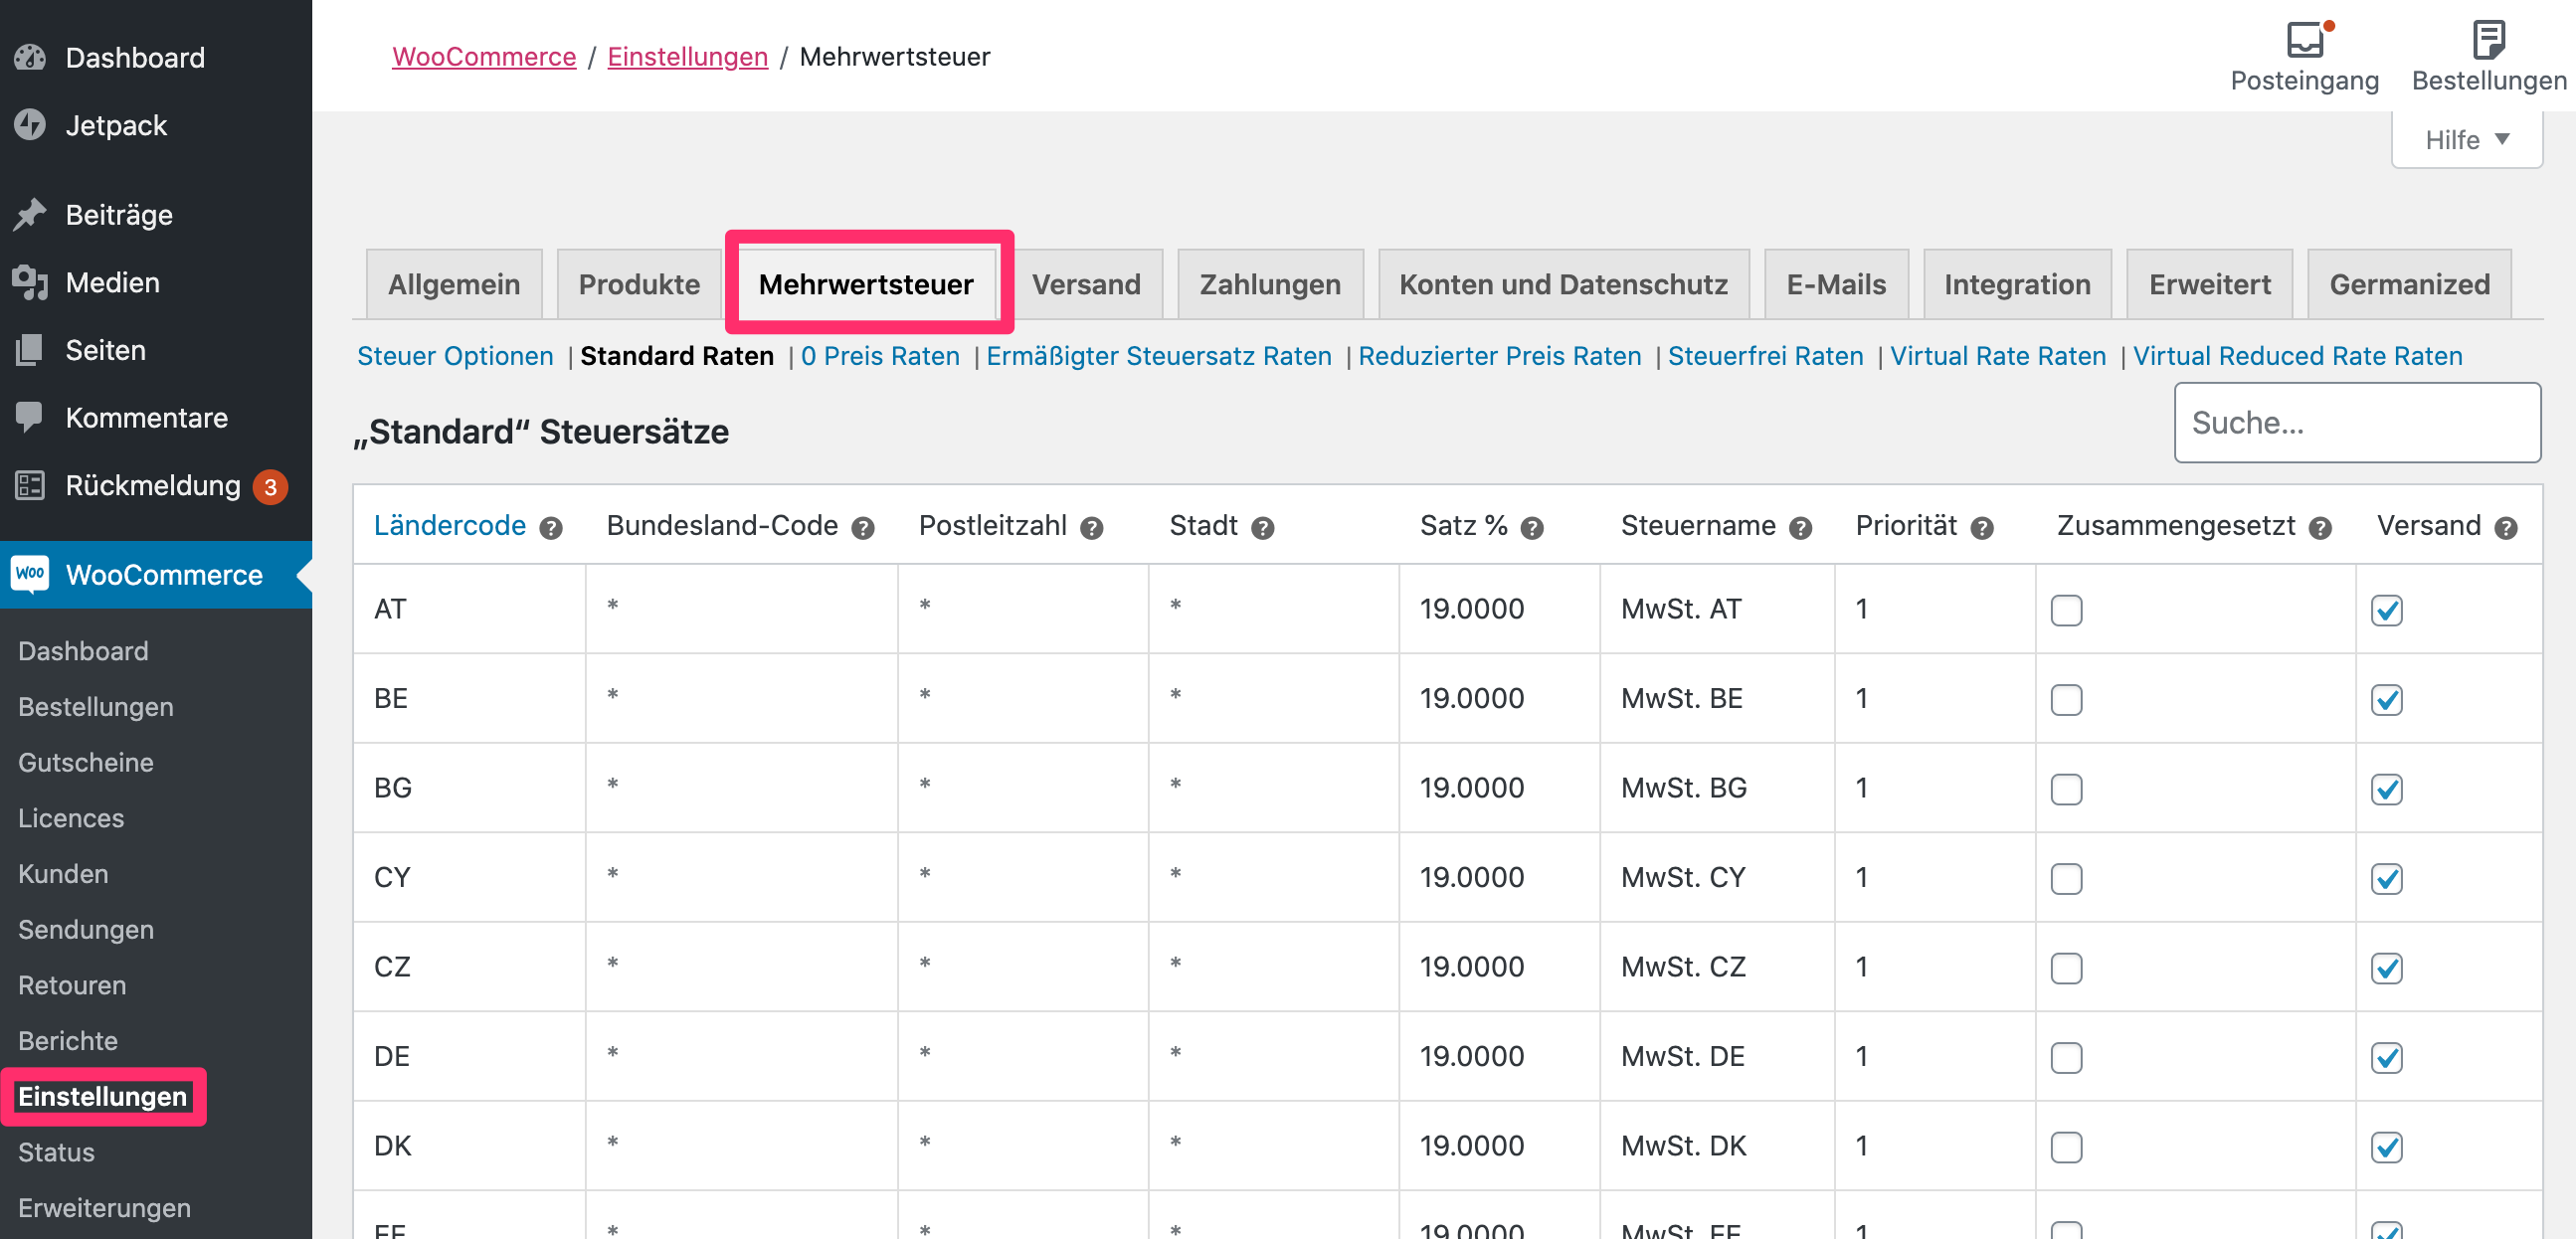
Task: Click help icon next to Zusammengesetzt
Action: coord(2320,527)
